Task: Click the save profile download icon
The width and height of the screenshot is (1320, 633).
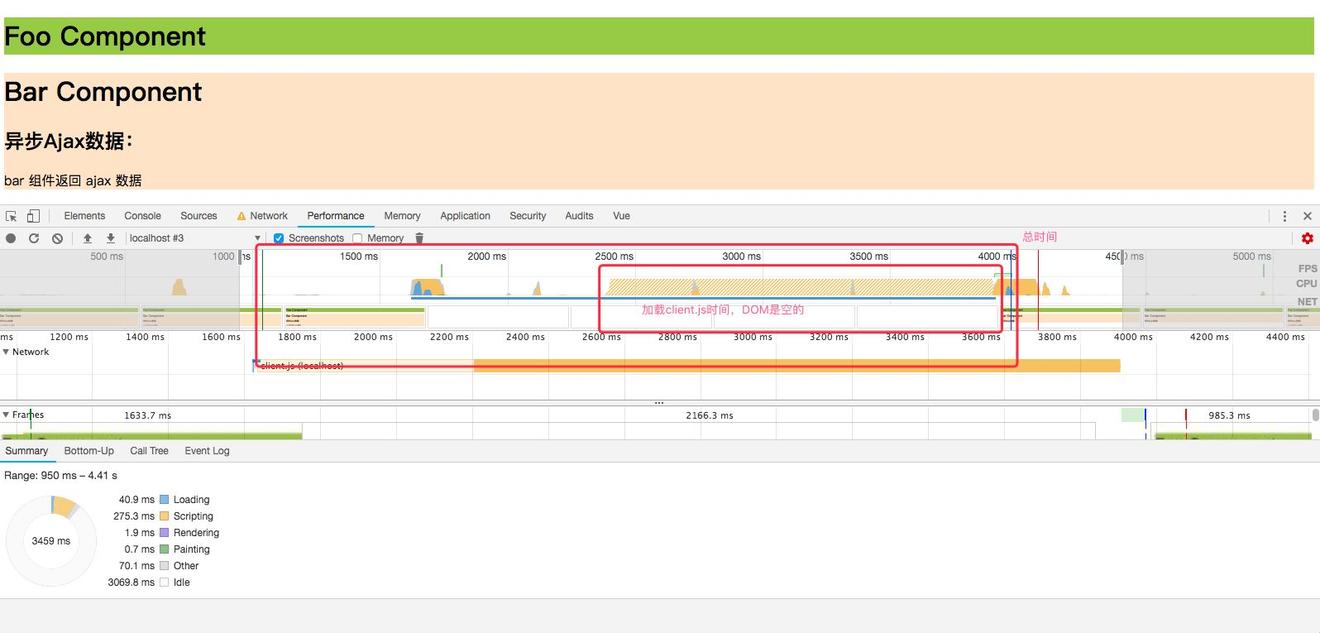Action: [x=110, y=238]
